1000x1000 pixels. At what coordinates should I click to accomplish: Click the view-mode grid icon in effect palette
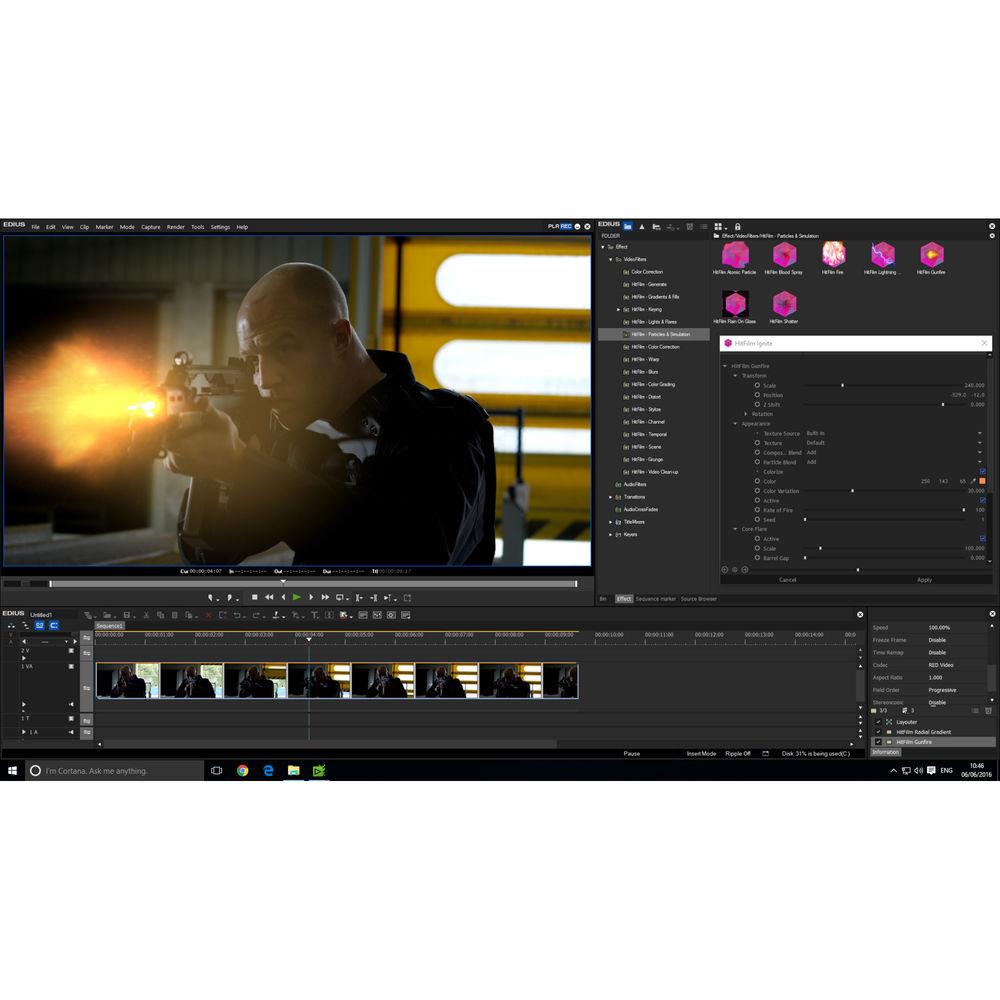pos(716,225)
